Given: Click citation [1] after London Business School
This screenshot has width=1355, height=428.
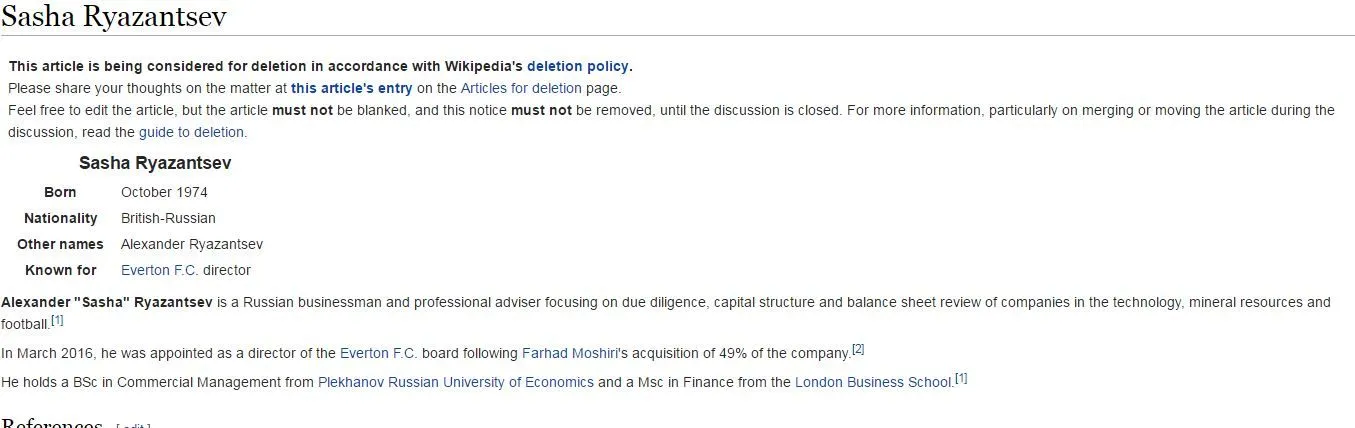Looking at the screenshot, I should [961, 379].
